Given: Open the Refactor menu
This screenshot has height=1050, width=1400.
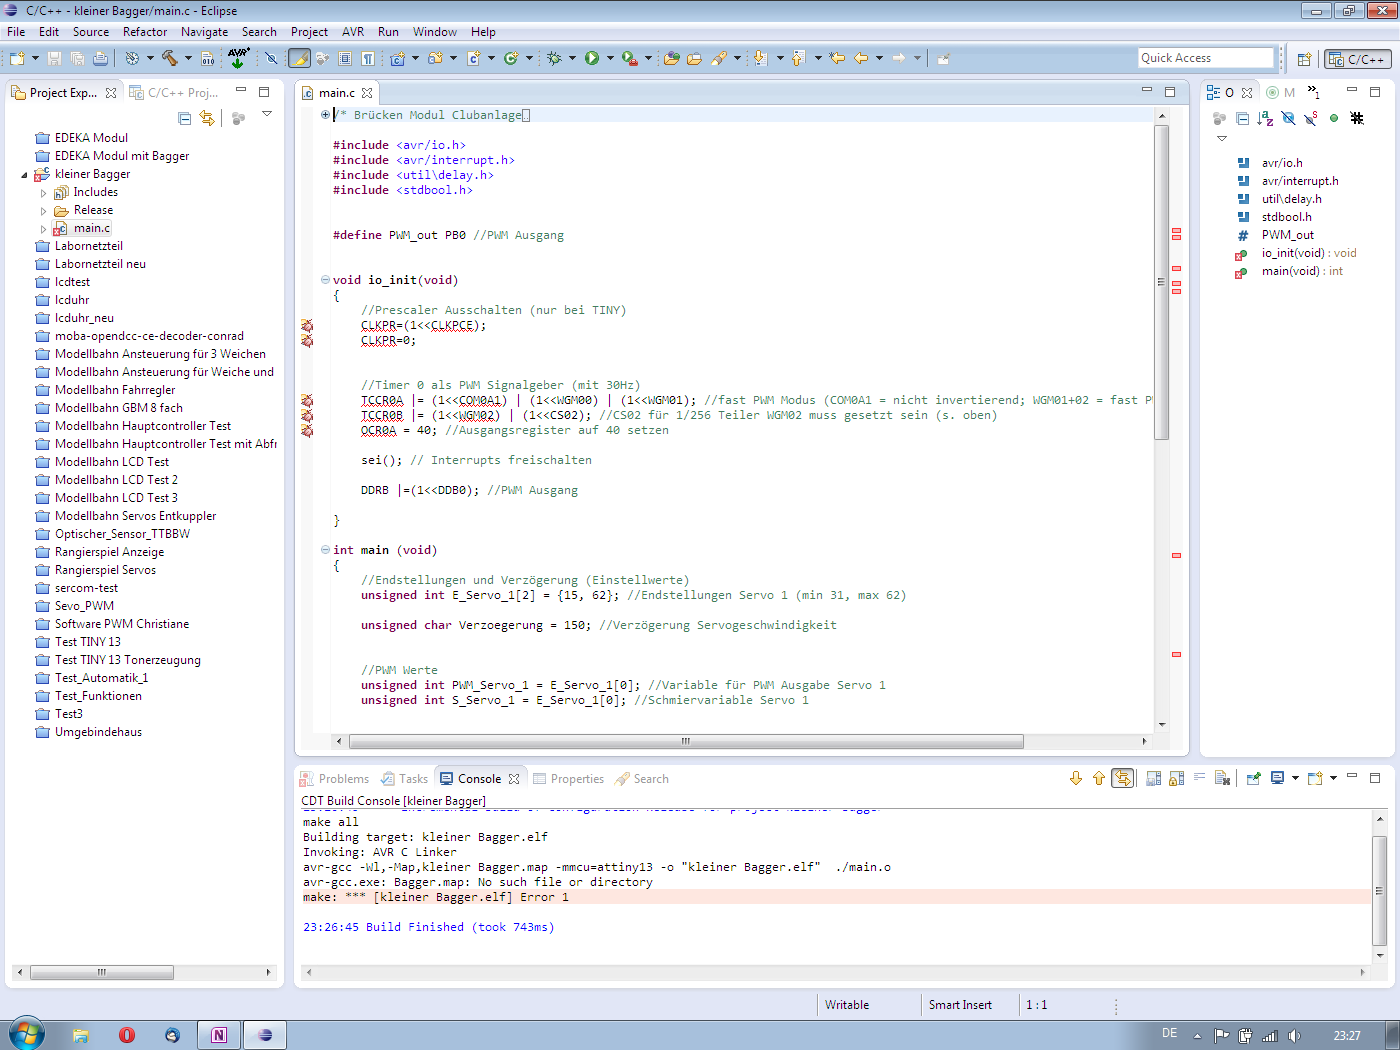Looking at the screenshot, I should (x=145, y=32).
